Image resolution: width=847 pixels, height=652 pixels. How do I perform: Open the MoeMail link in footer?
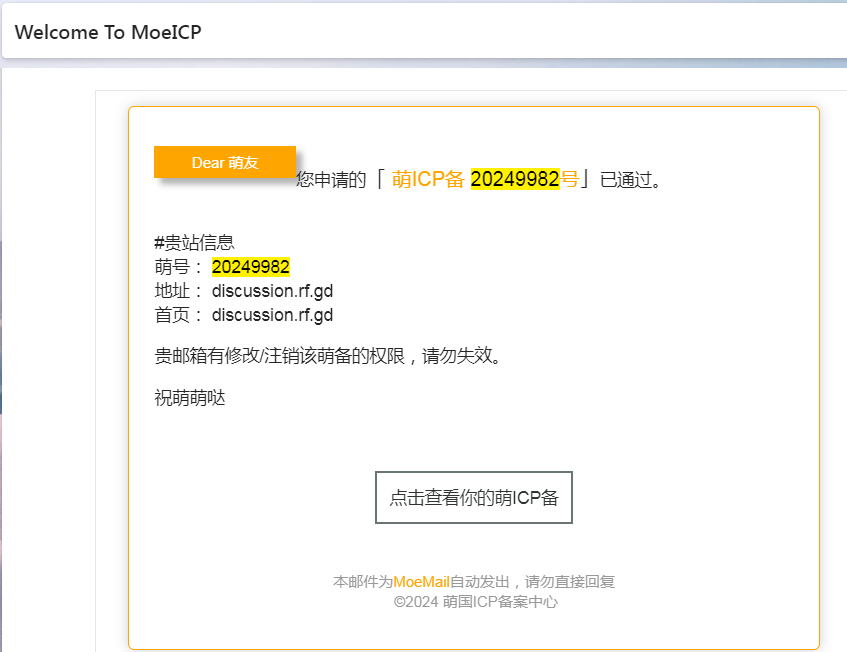pyautogui.click(x=421, y=582)
